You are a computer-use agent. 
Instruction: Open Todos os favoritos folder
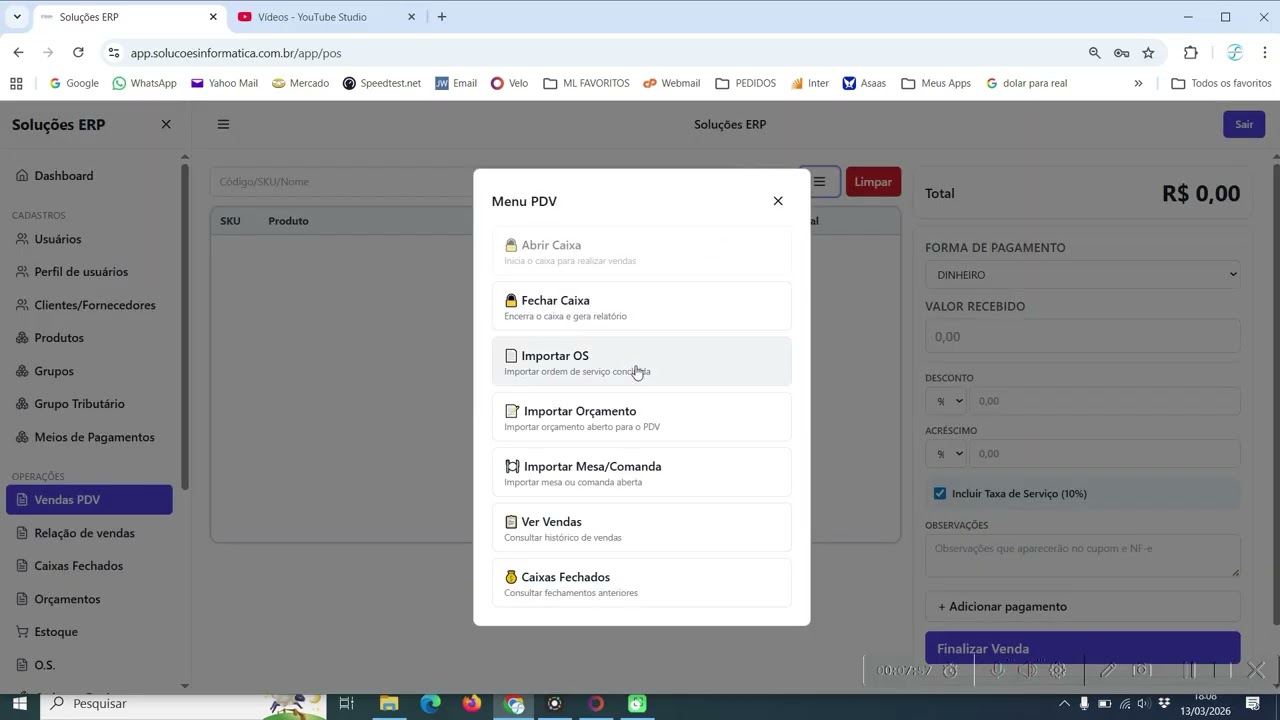point(1221,83)
